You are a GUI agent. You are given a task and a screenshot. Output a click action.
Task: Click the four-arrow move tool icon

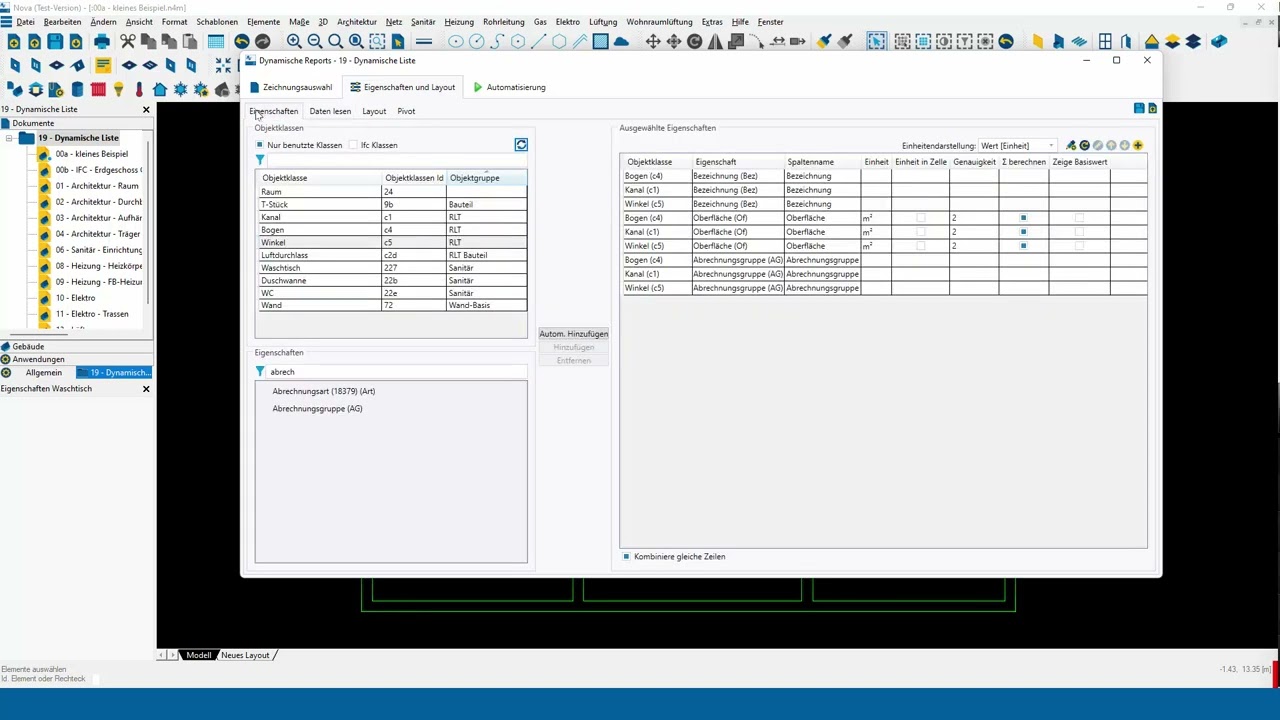pos(653,42)
